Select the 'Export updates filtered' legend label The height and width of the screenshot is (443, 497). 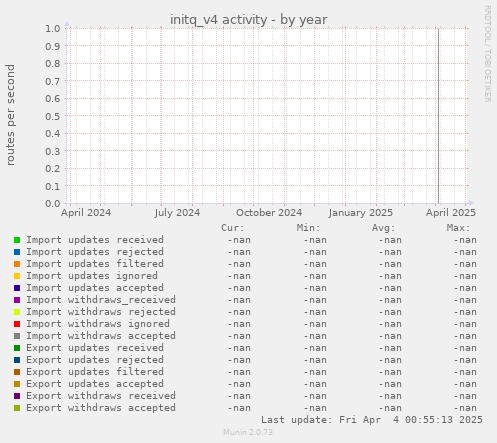(95, 372)
